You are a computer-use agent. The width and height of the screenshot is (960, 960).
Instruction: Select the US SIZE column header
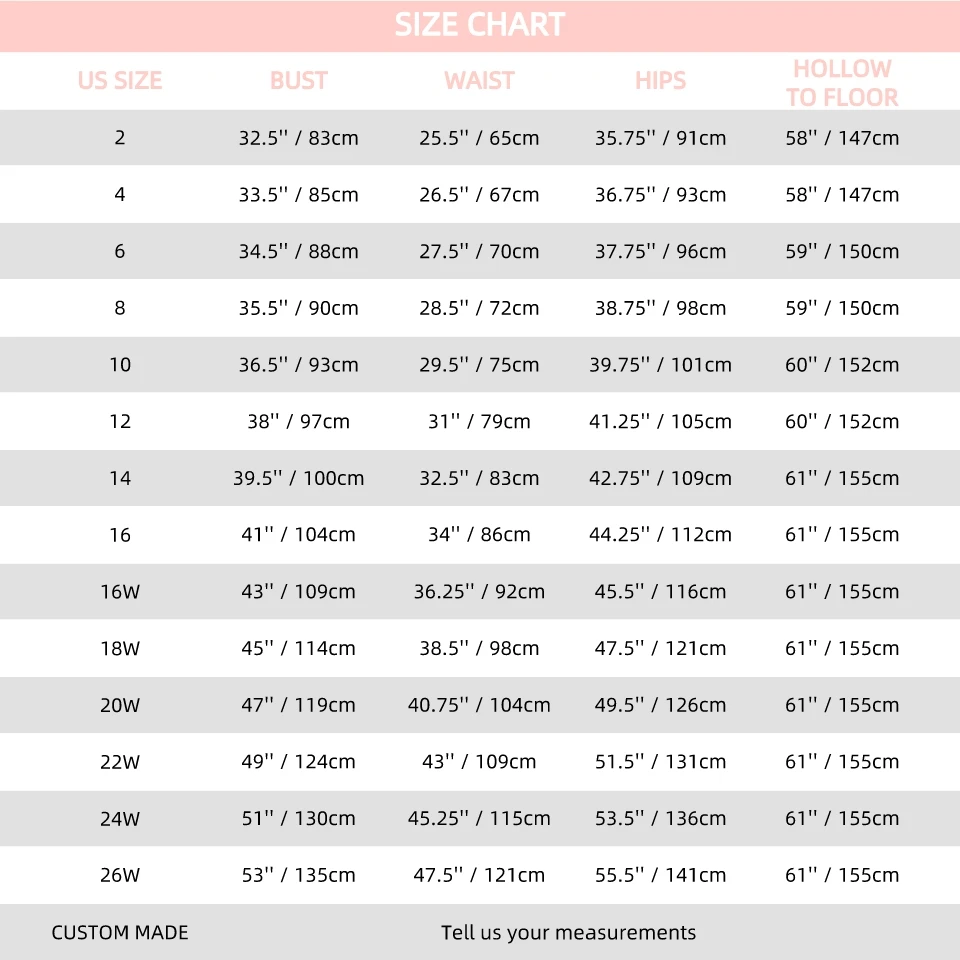coord(120,81)
